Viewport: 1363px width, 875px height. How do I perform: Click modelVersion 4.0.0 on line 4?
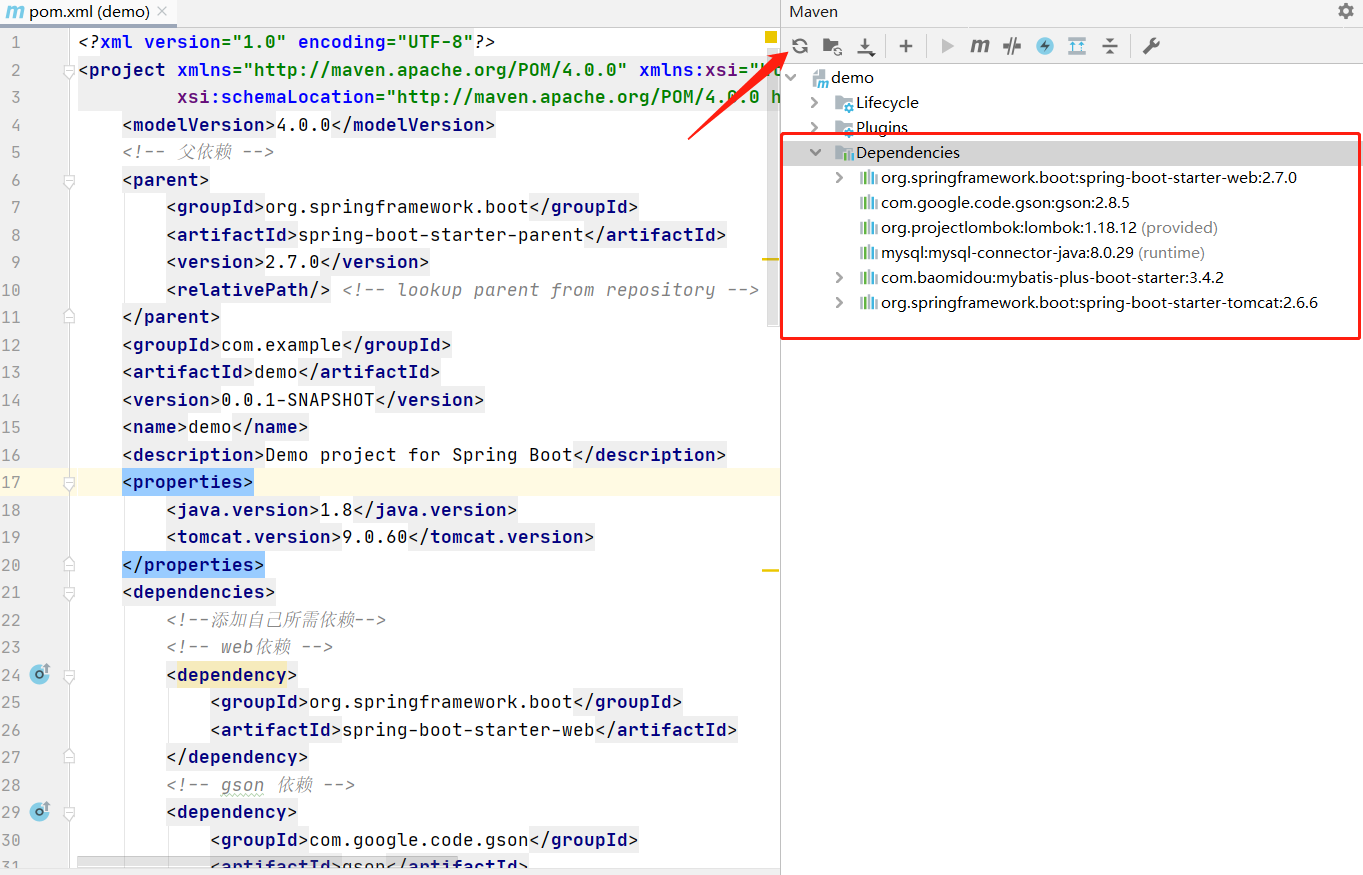(x=303, y=125)
